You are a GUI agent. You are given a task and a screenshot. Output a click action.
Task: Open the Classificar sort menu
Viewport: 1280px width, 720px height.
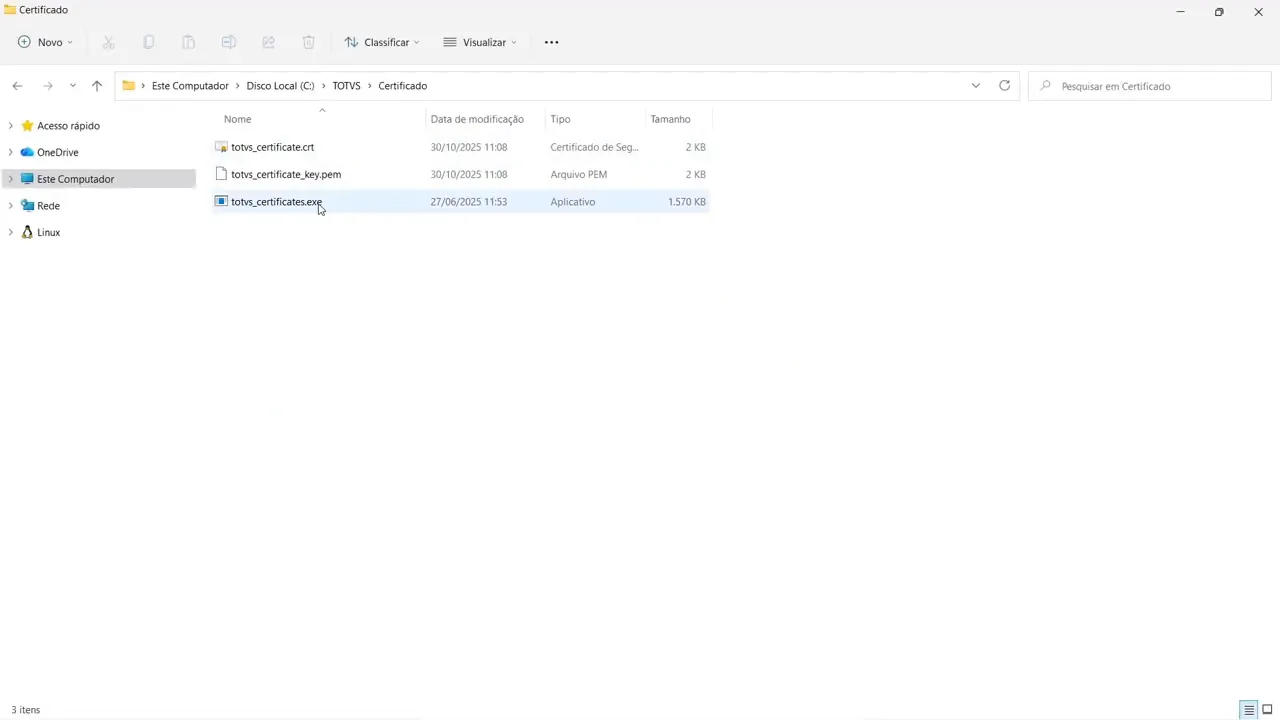(x=382, y=42)
